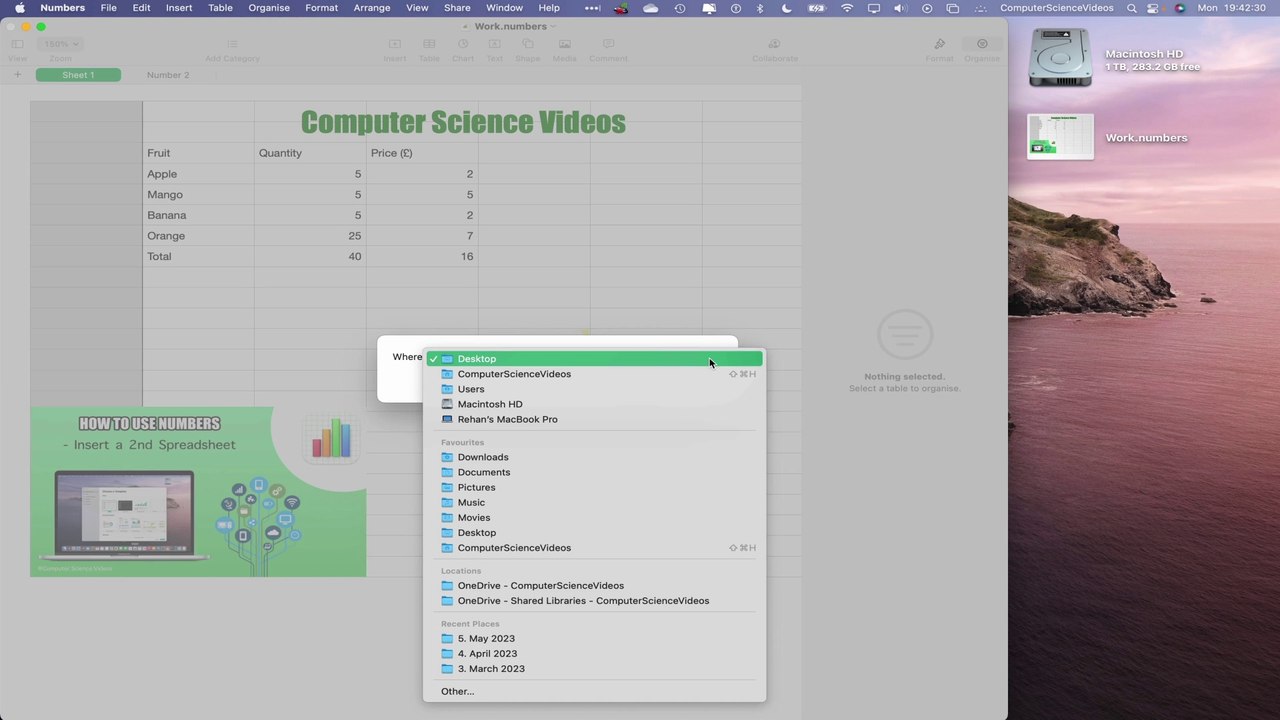Click the Comment toolbar icon
This screenshot has height=720, width=1280.
pos(608,44)
